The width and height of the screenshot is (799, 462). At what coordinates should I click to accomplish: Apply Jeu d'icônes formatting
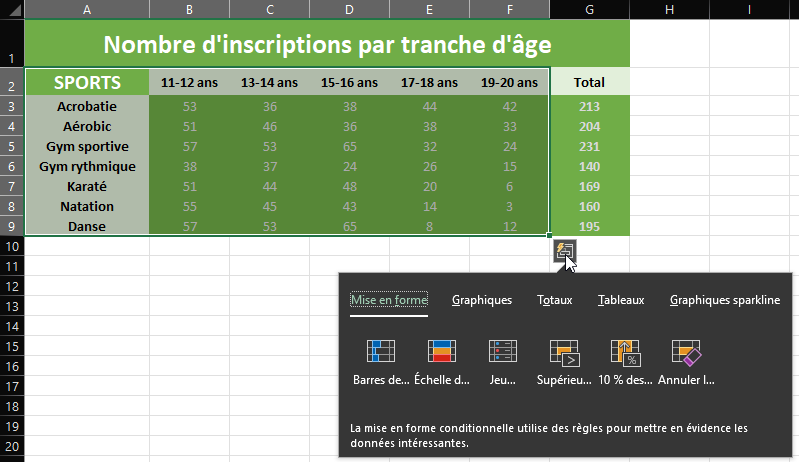[503, 360]
